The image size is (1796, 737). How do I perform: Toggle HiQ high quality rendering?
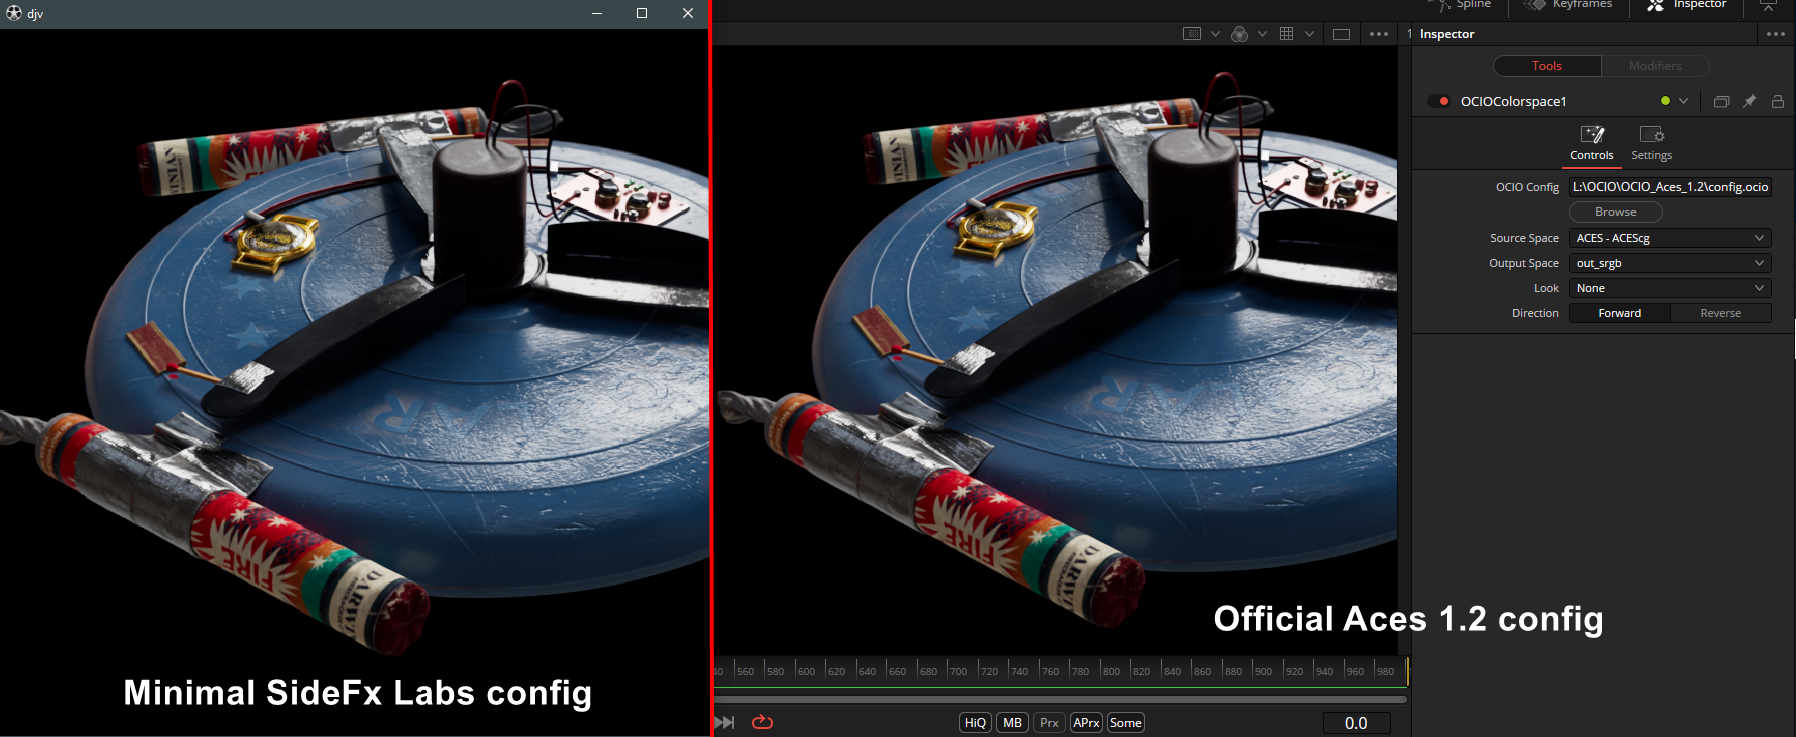[x=976, y=723]
